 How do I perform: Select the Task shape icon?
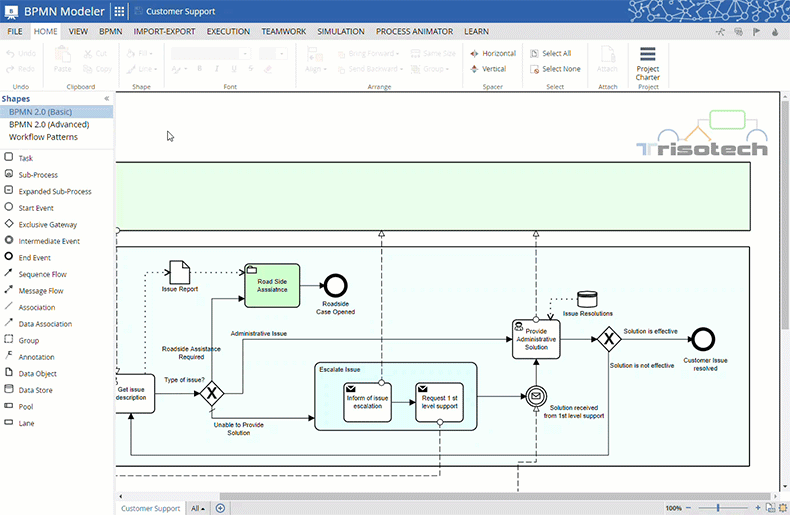9,157
